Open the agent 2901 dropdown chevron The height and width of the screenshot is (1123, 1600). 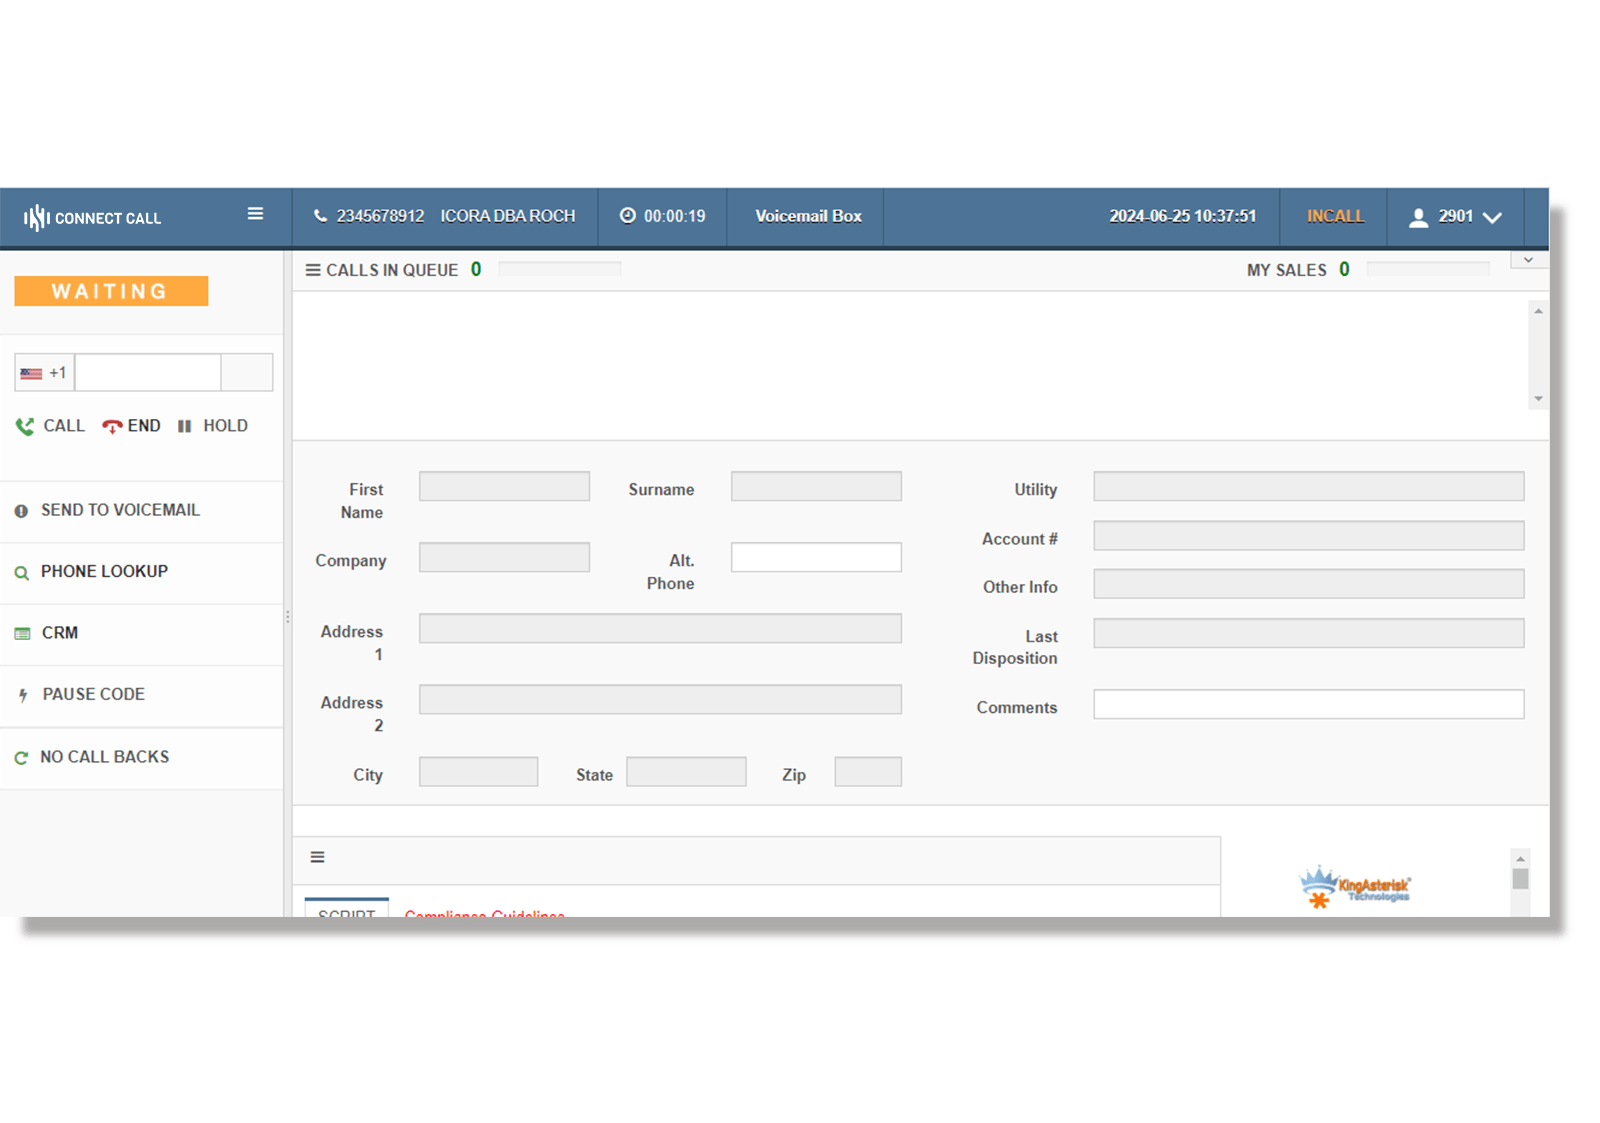coord(1493,217)
